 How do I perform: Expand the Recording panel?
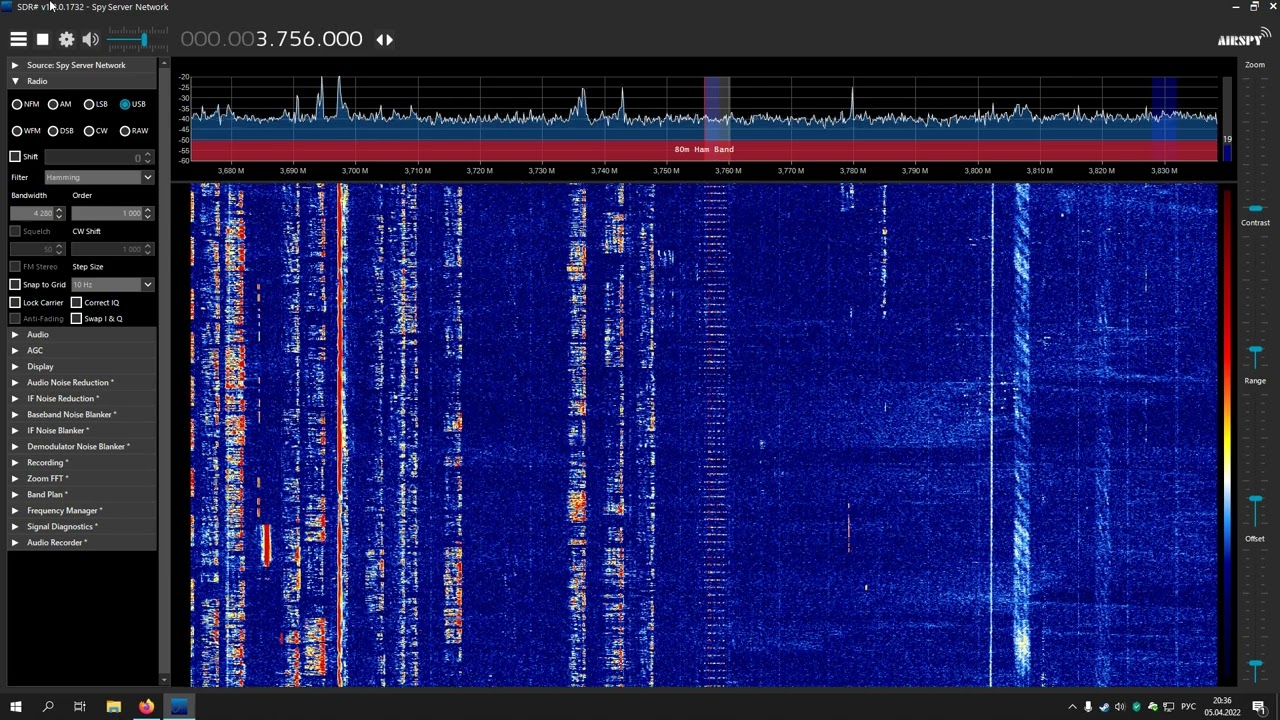click(82, 462)
